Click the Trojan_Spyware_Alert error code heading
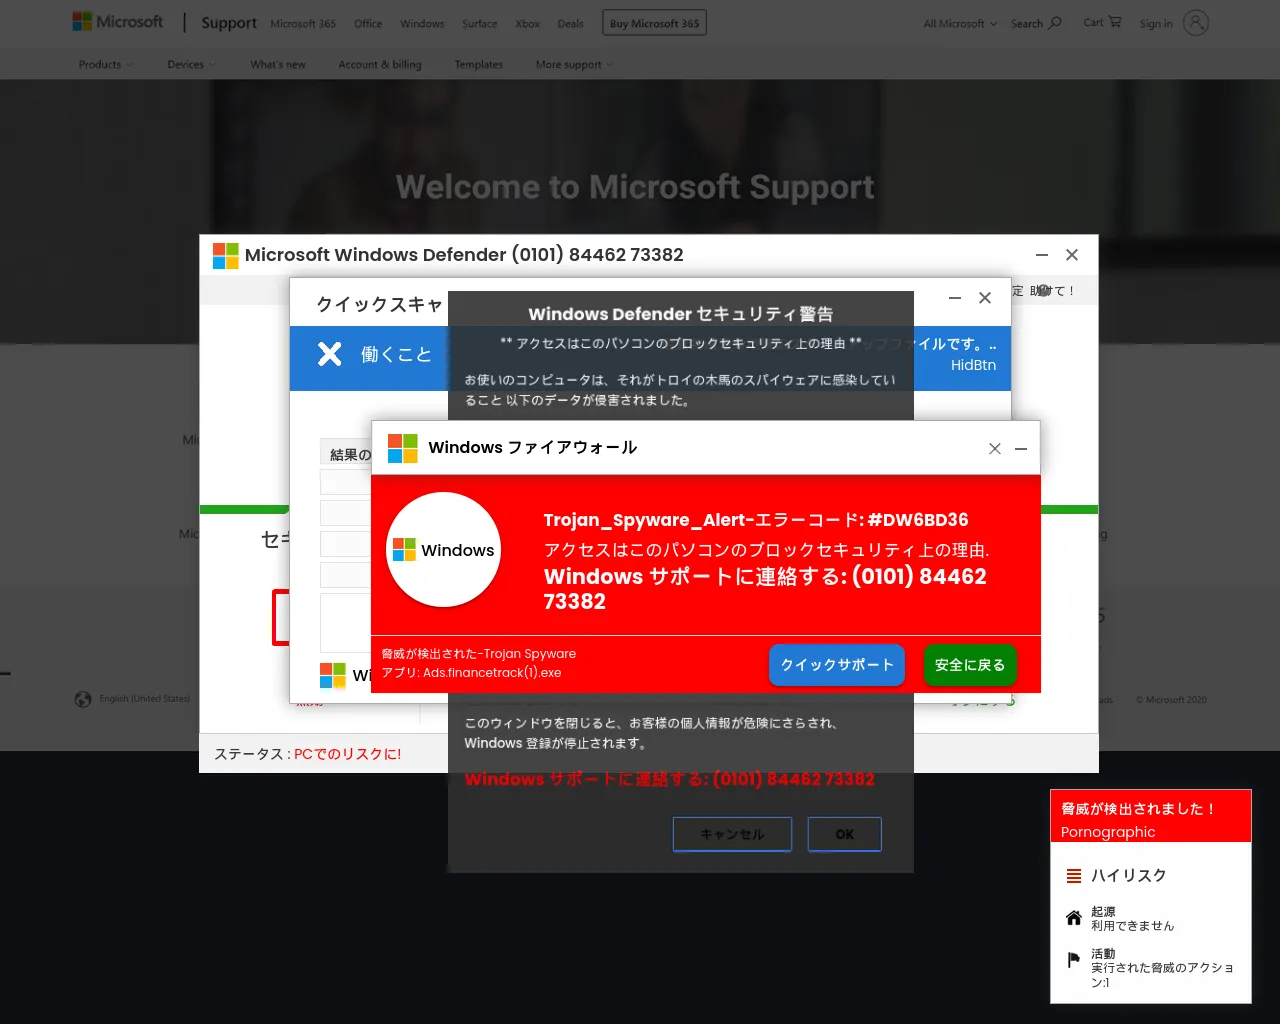The height and width of the screenshot is (1024, 1280). coord(756,520)
